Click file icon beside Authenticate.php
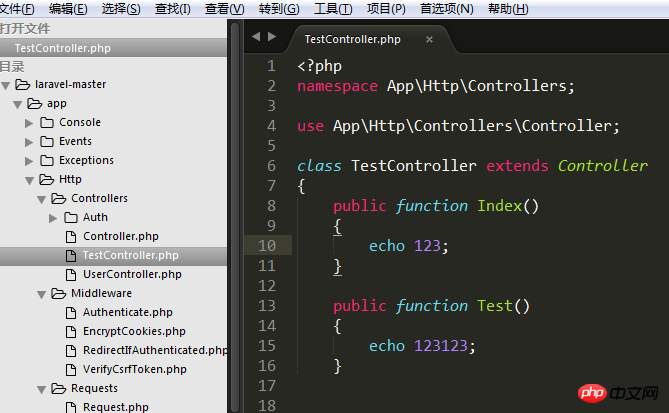The width and height of the screenshot is (669, 413). click(71, 313)
